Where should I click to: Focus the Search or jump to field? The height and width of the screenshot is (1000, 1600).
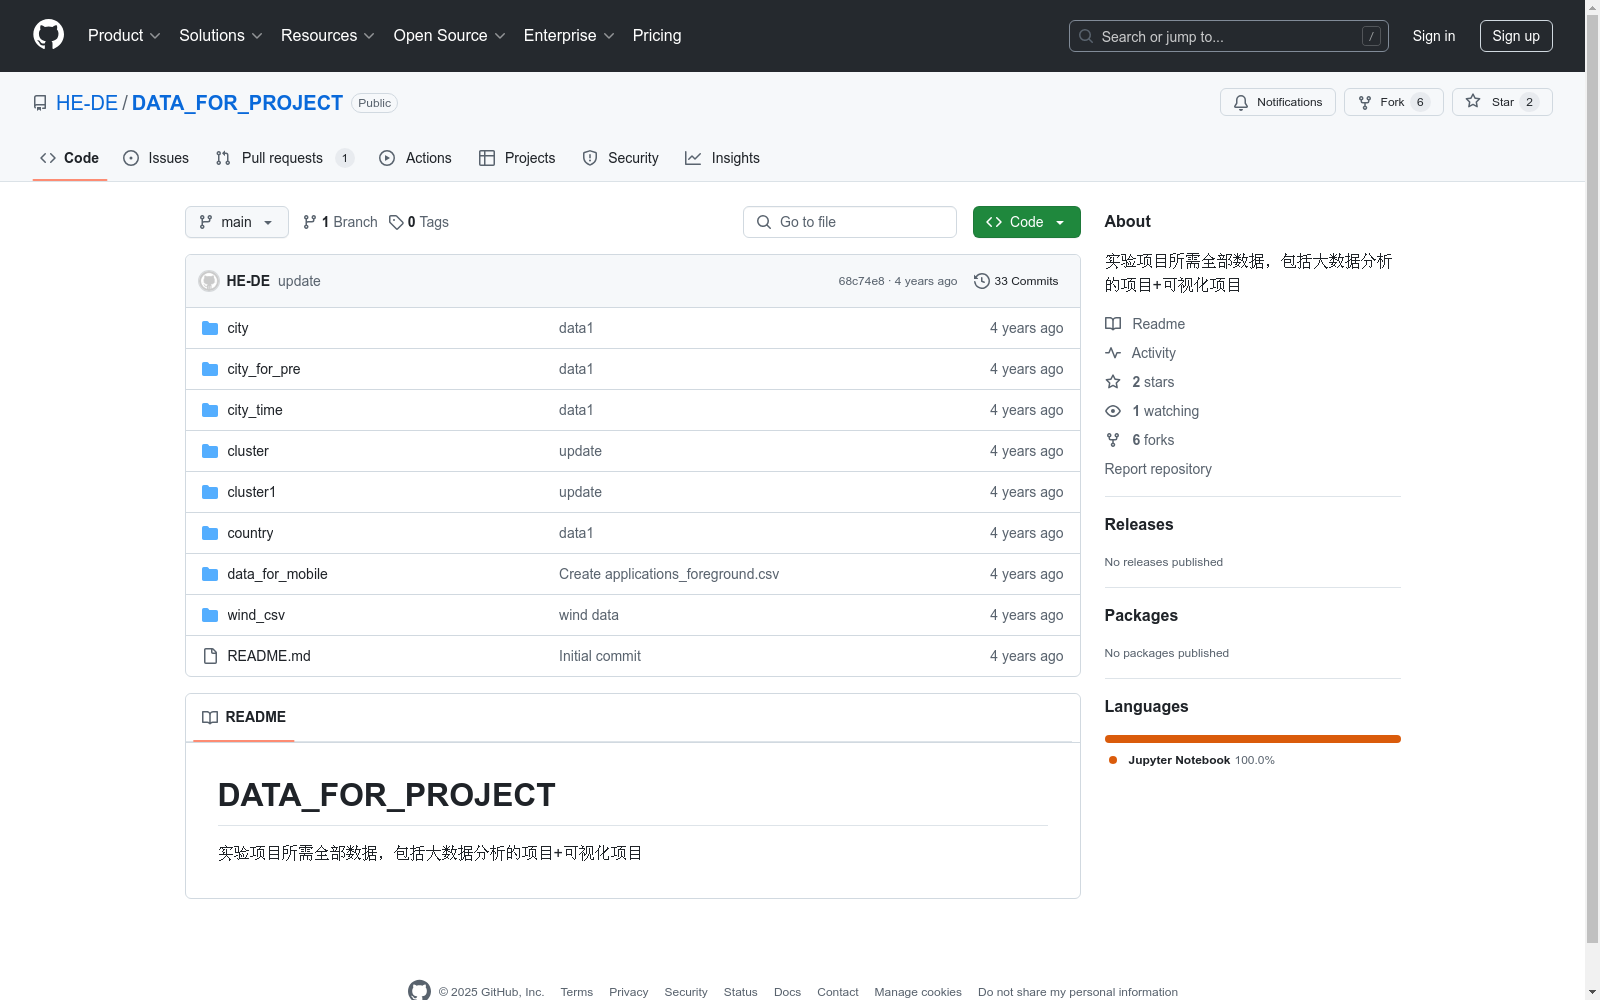[x=1229, y=36]
